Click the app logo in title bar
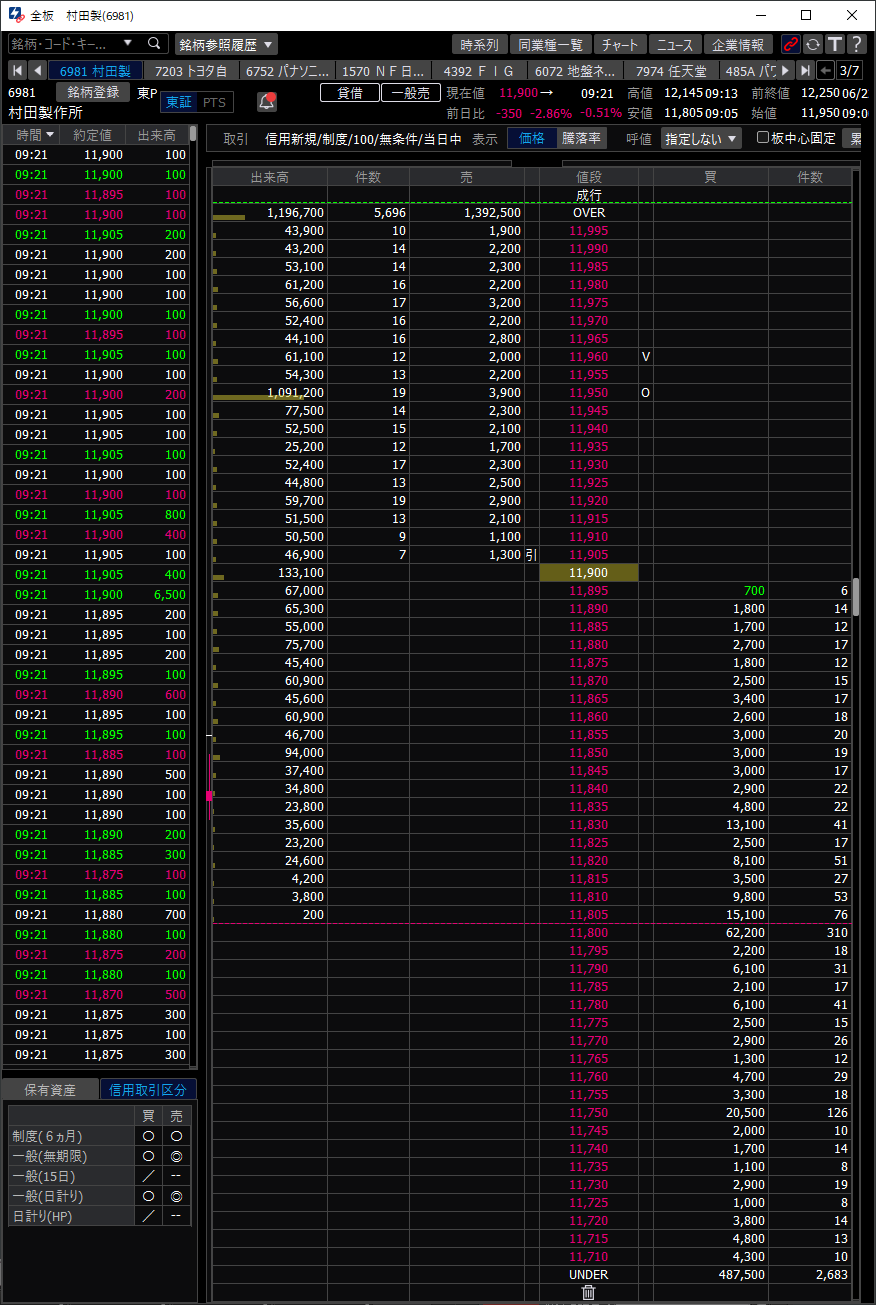The width and height of the screenshot is (876, 1305). coord(16,15)
